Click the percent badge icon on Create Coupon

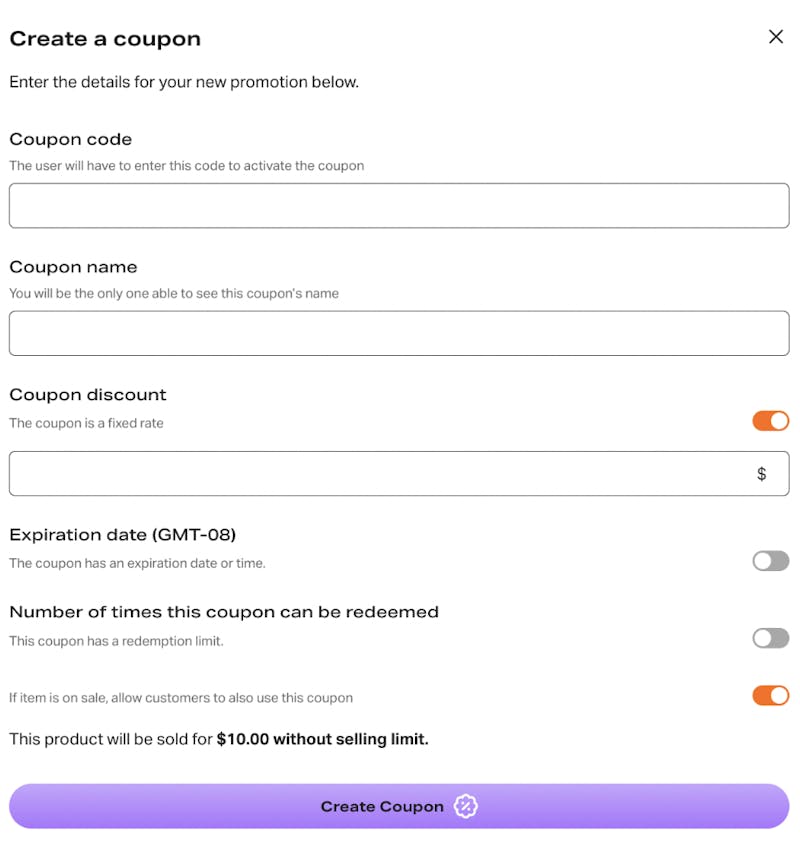[x=466, y=806]
